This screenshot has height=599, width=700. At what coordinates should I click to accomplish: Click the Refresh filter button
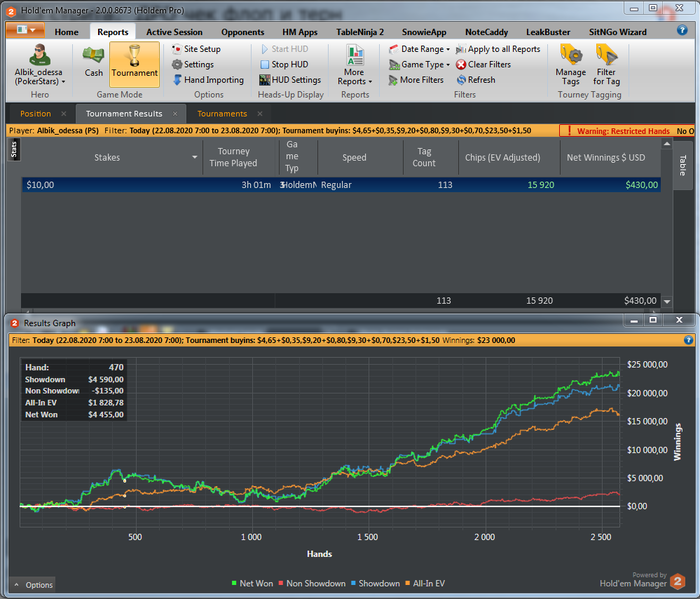point(476,80)
